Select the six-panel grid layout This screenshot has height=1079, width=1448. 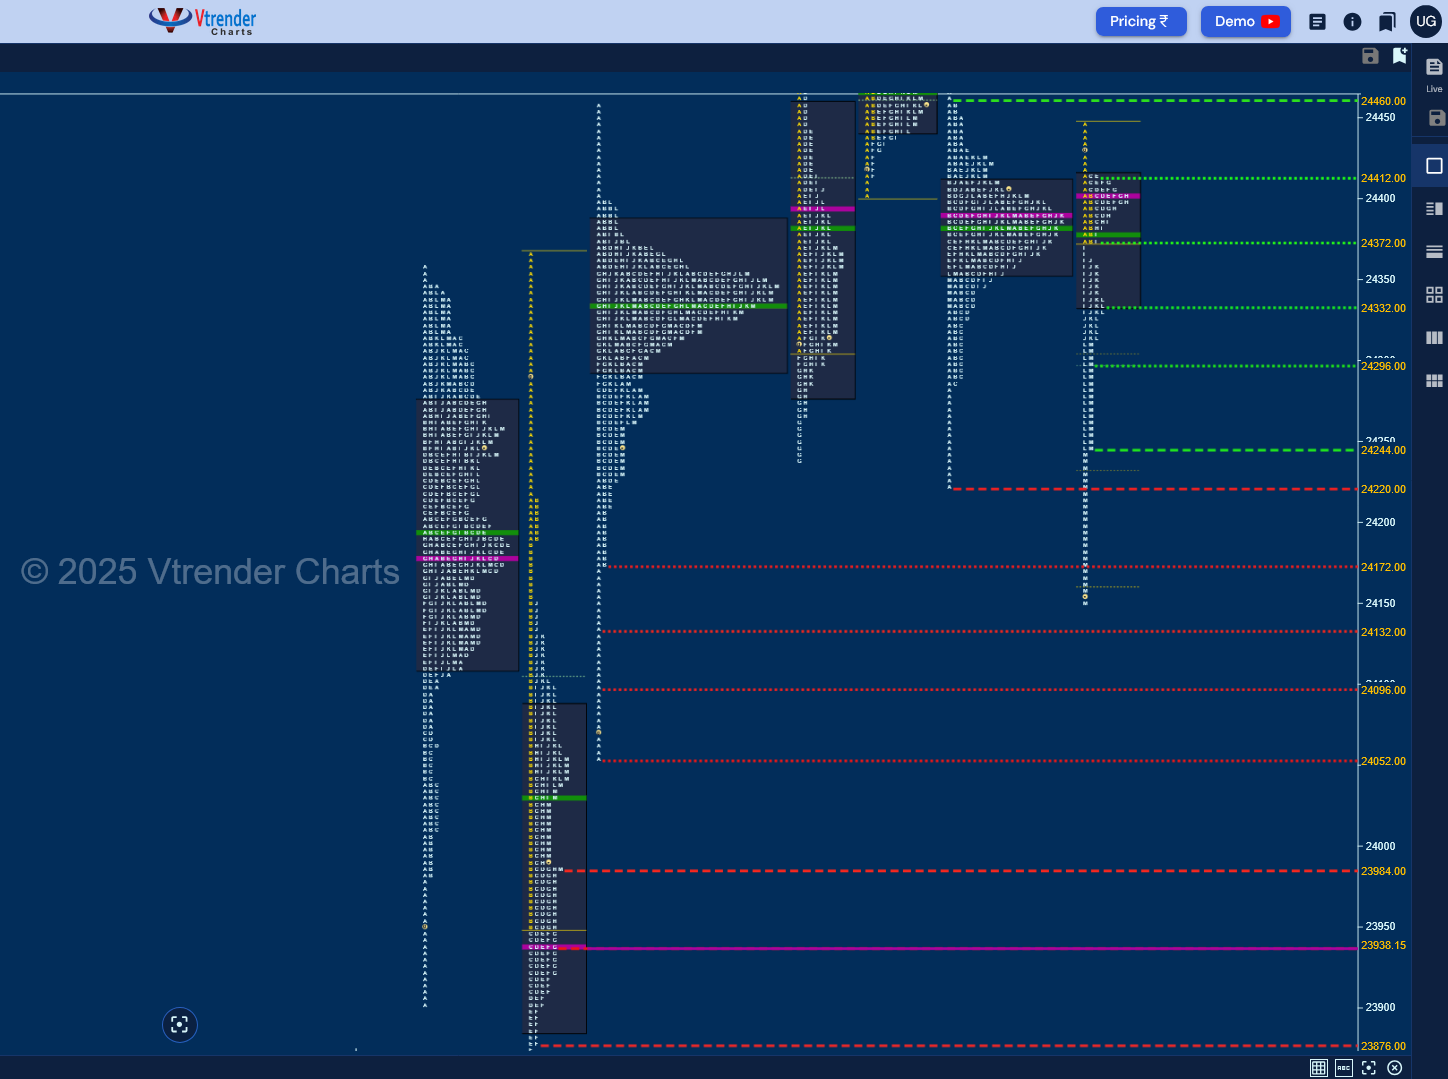[1434, 380]
